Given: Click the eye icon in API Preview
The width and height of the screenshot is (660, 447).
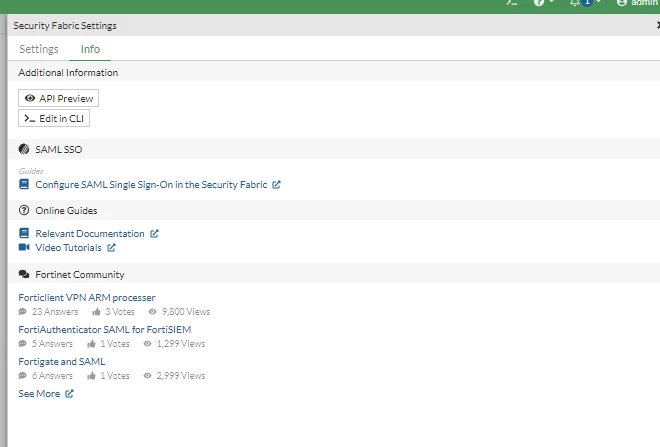Looking at the screenshot, I should click(x=29, y=98).
